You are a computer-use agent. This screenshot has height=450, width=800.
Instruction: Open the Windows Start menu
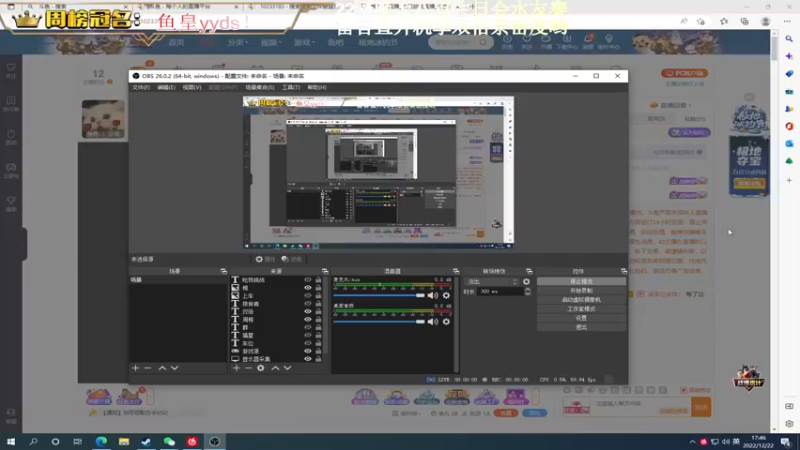pos(11,441)
